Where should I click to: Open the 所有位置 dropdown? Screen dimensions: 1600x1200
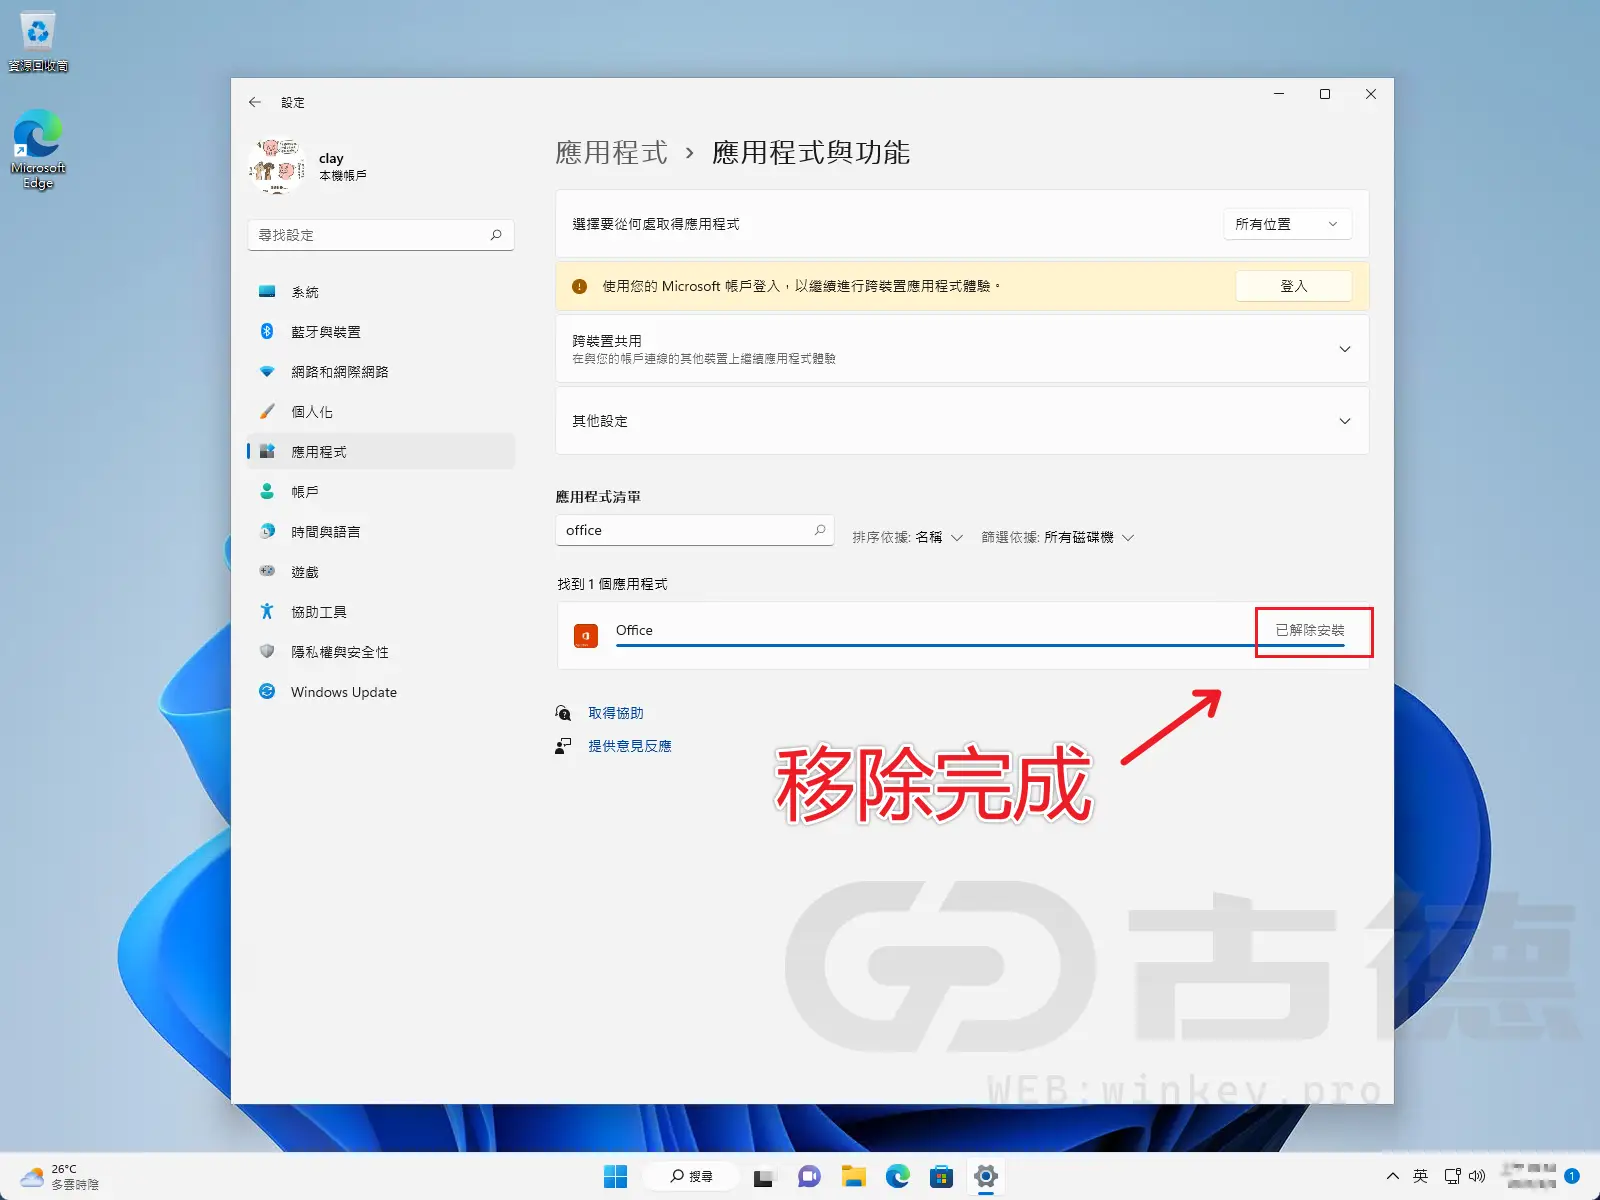1287,224
